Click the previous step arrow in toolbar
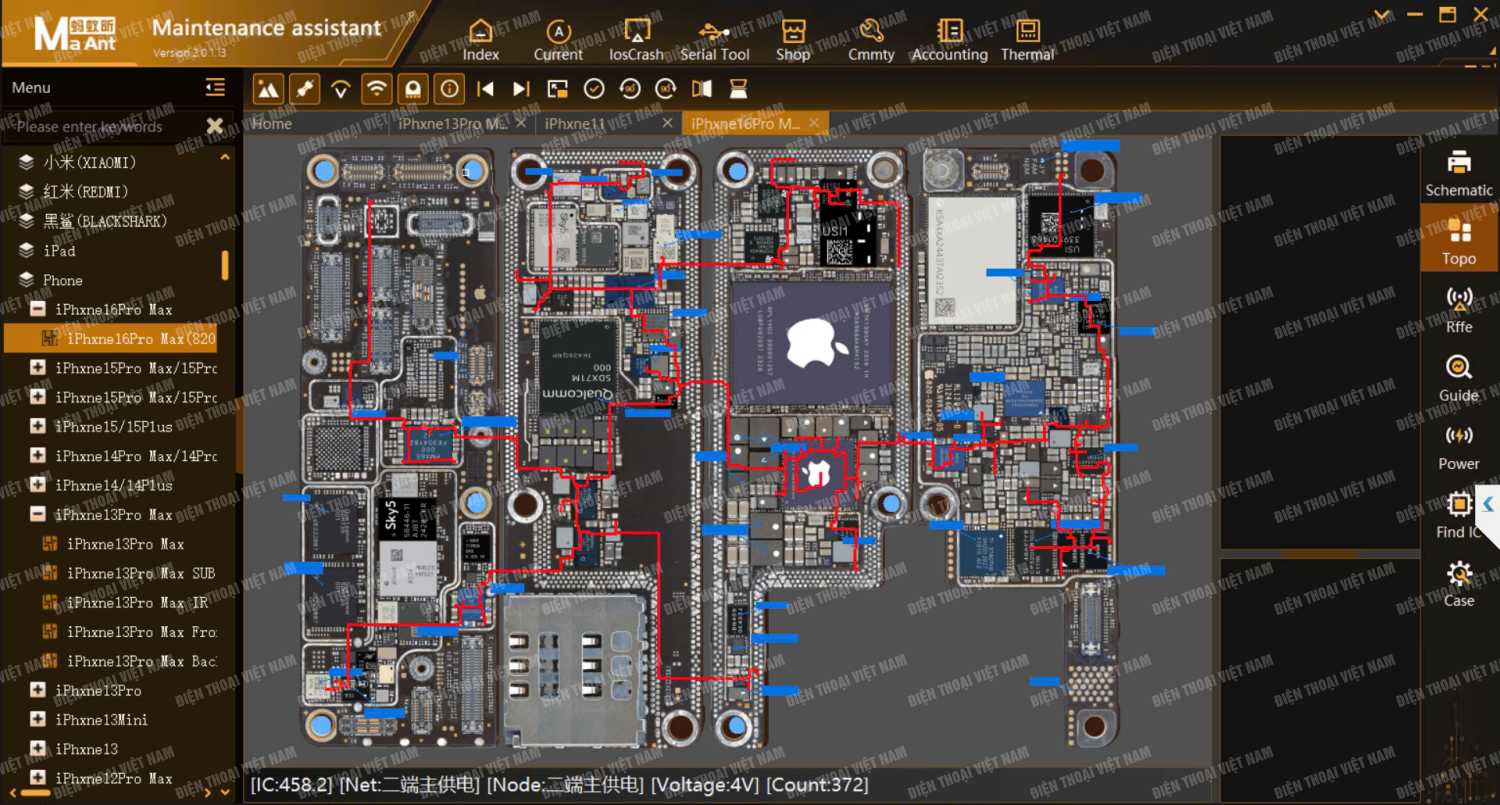This screenshot has width=1500, height=805. coord(486,89)
